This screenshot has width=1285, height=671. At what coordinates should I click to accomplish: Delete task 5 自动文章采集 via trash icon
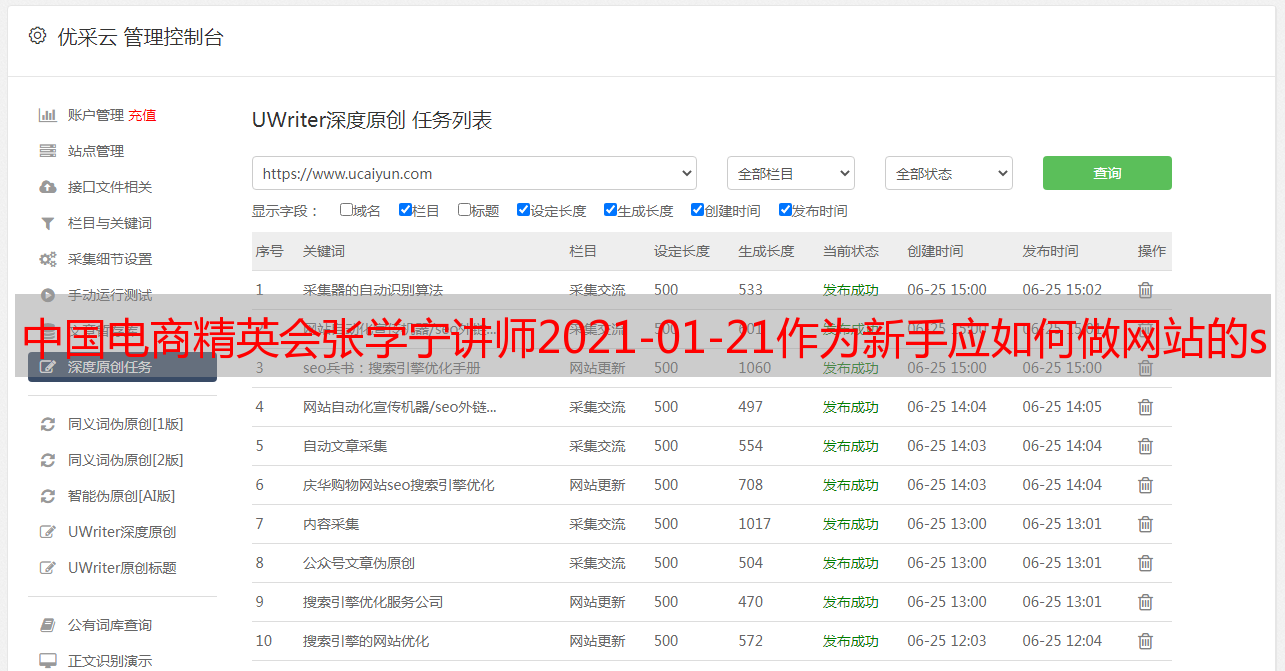pos(1145,446)
